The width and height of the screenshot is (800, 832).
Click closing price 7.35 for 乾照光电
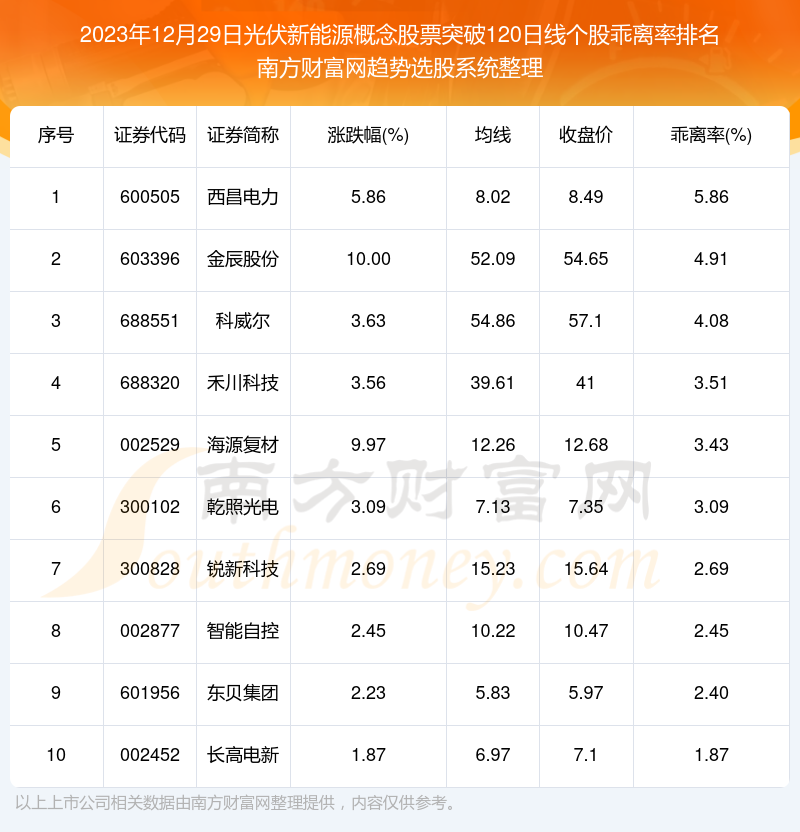586,507
